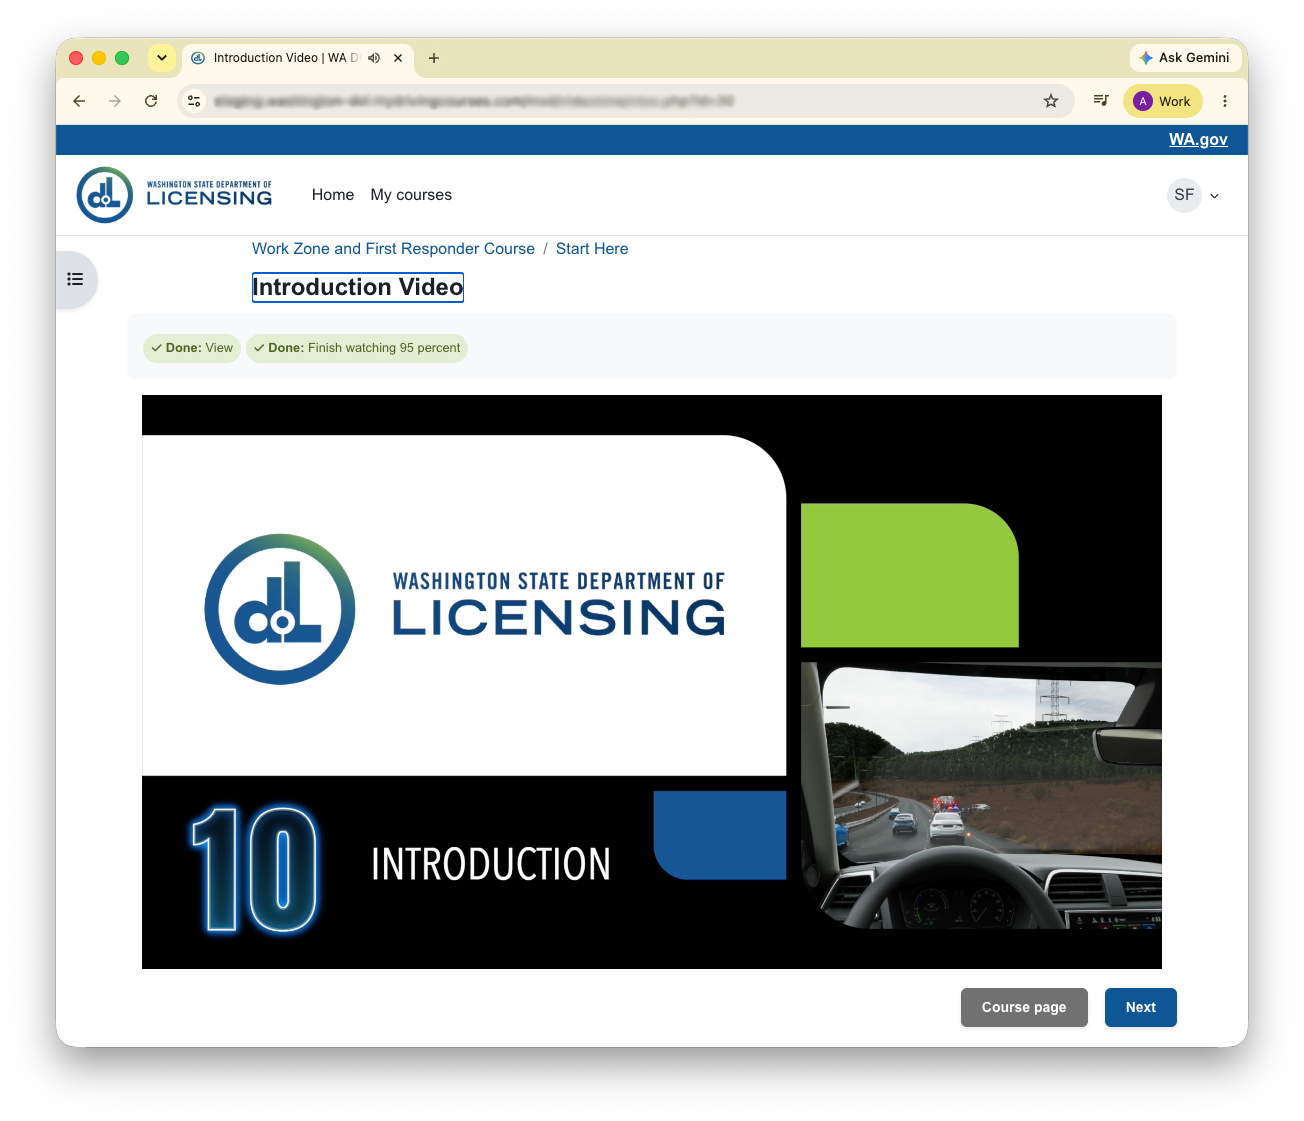Image resolution: width=1304 pixels, height=1121 pixels.
Task: Open site information icon in address bar
Action: point(194,101)
